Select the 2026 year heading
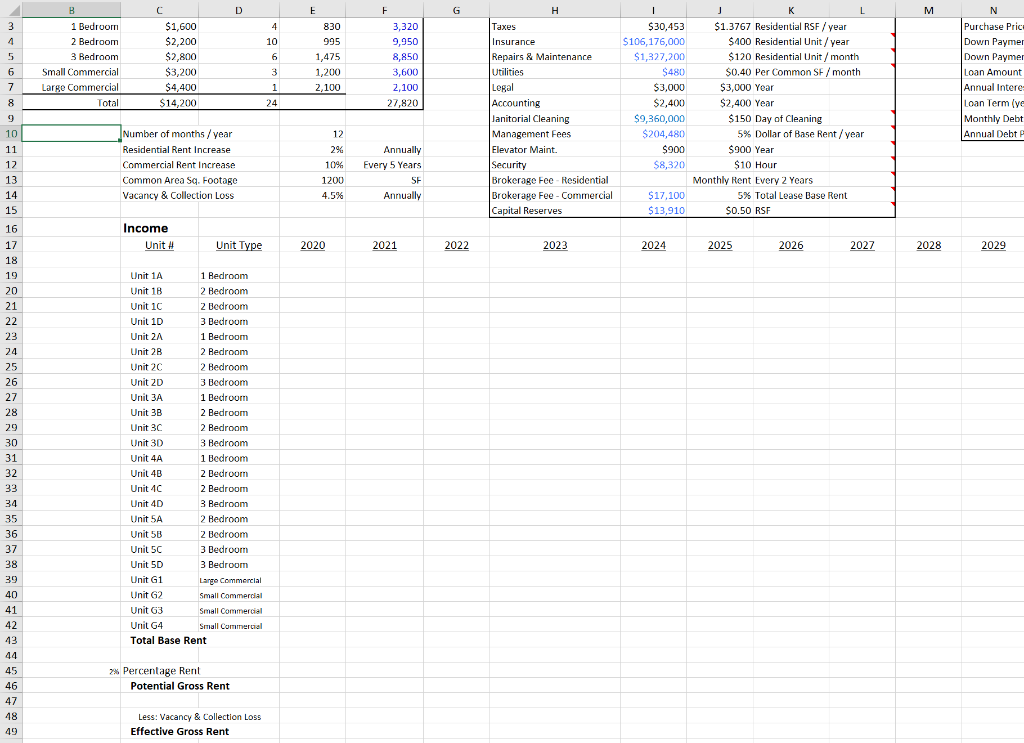 (x=791, y=245)
